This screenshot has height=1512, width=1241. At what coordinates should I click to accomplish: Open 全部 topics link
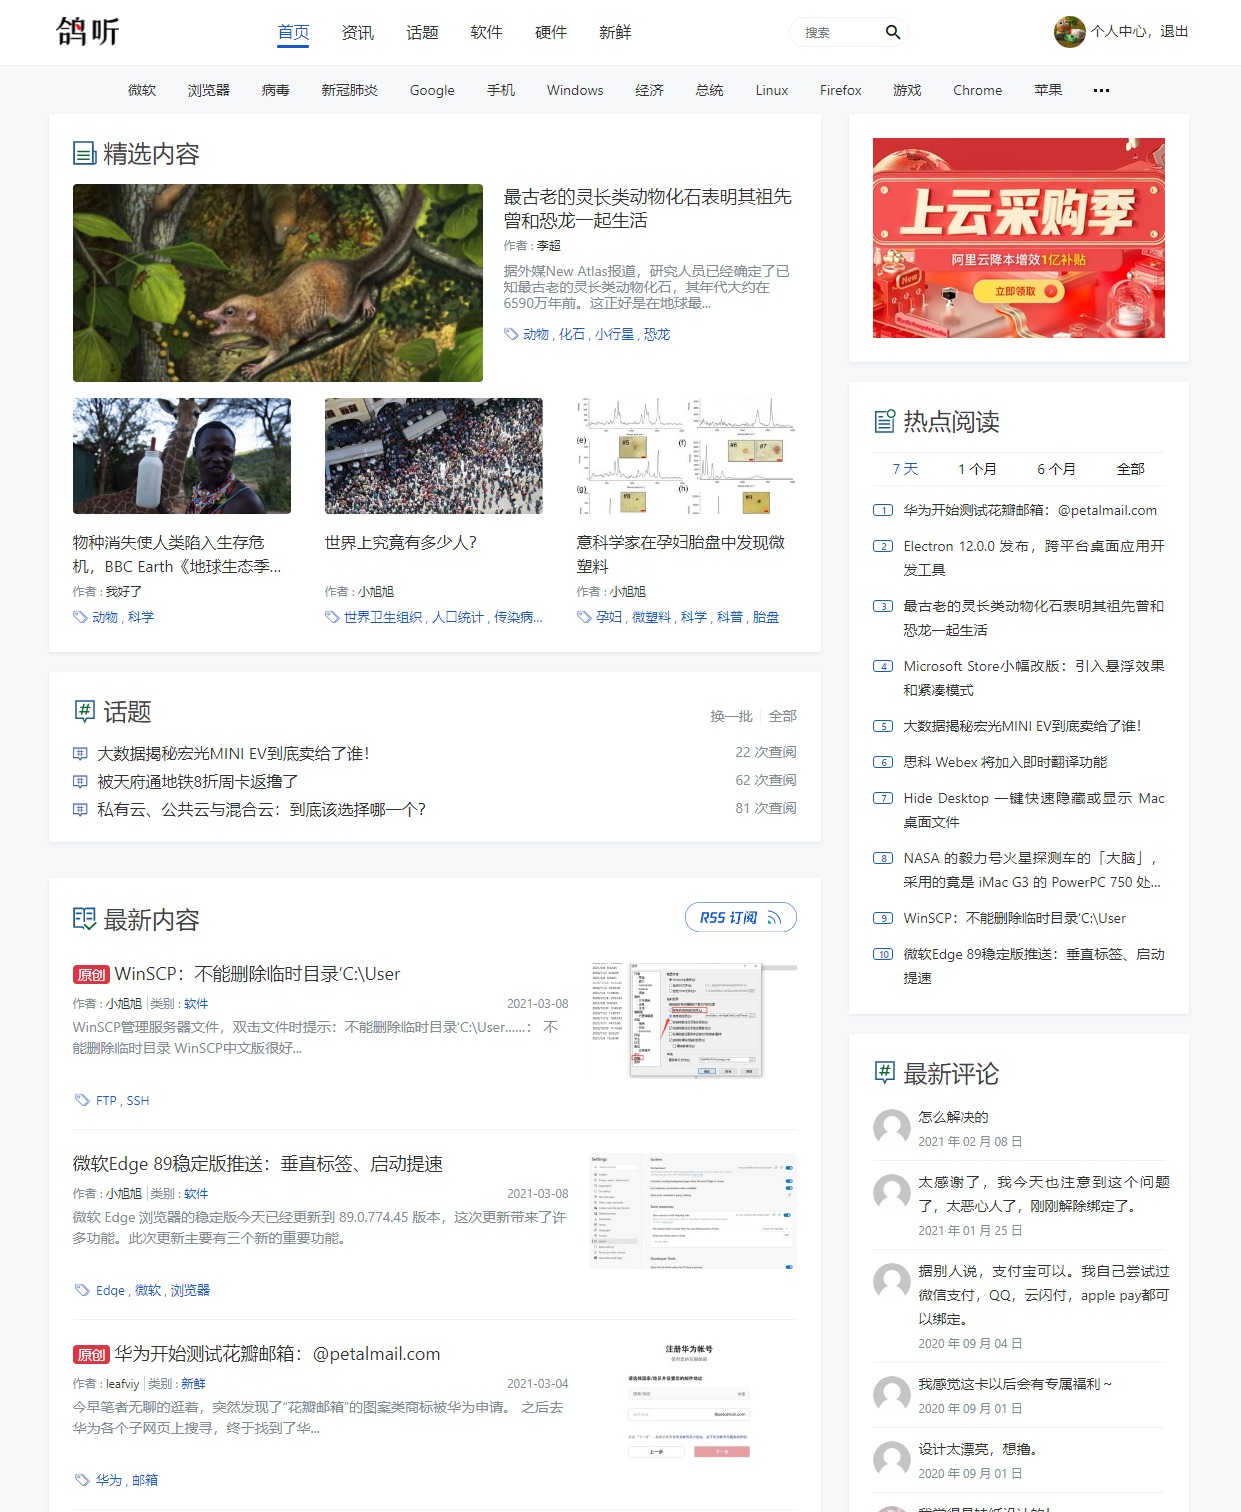click(783, 716)
